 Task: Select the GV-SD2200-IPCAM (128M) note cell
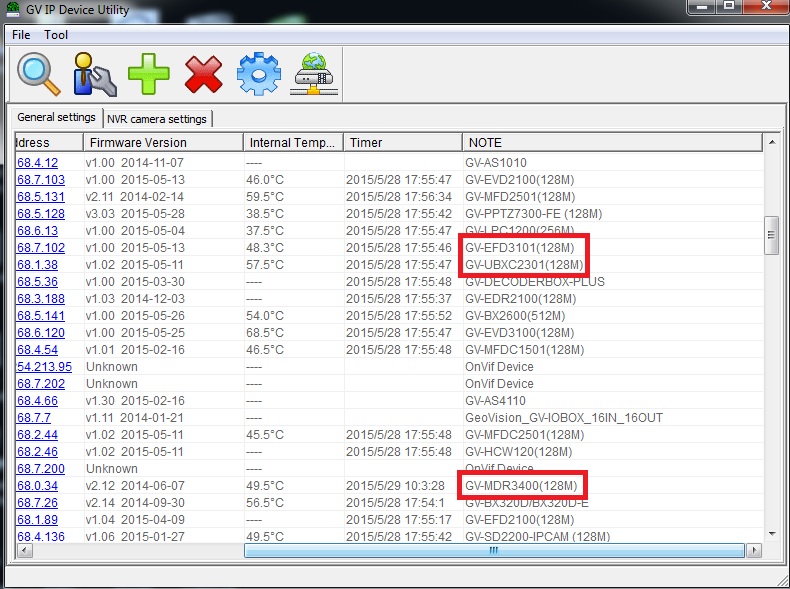point(538,537)
